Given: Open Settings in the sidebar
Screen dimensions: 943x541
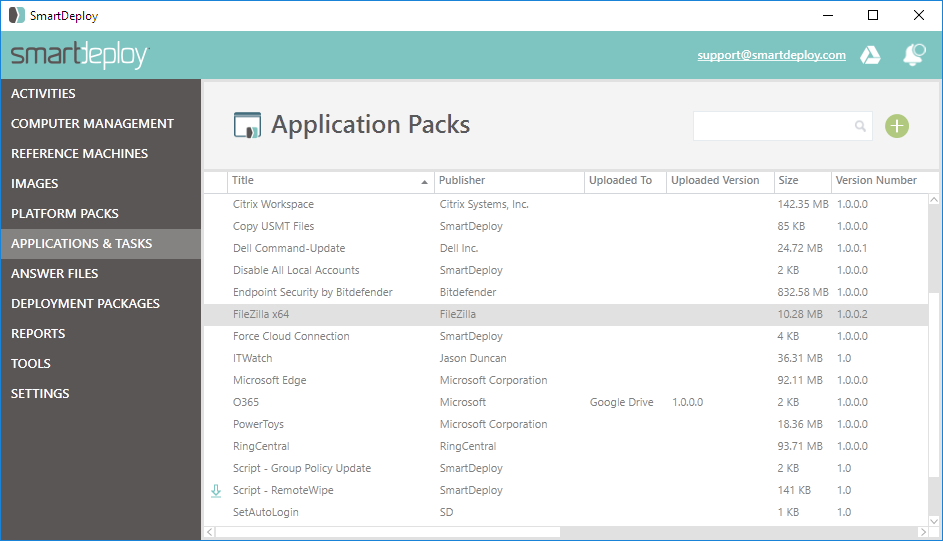Looking at the screenshot, I should 100,394.
